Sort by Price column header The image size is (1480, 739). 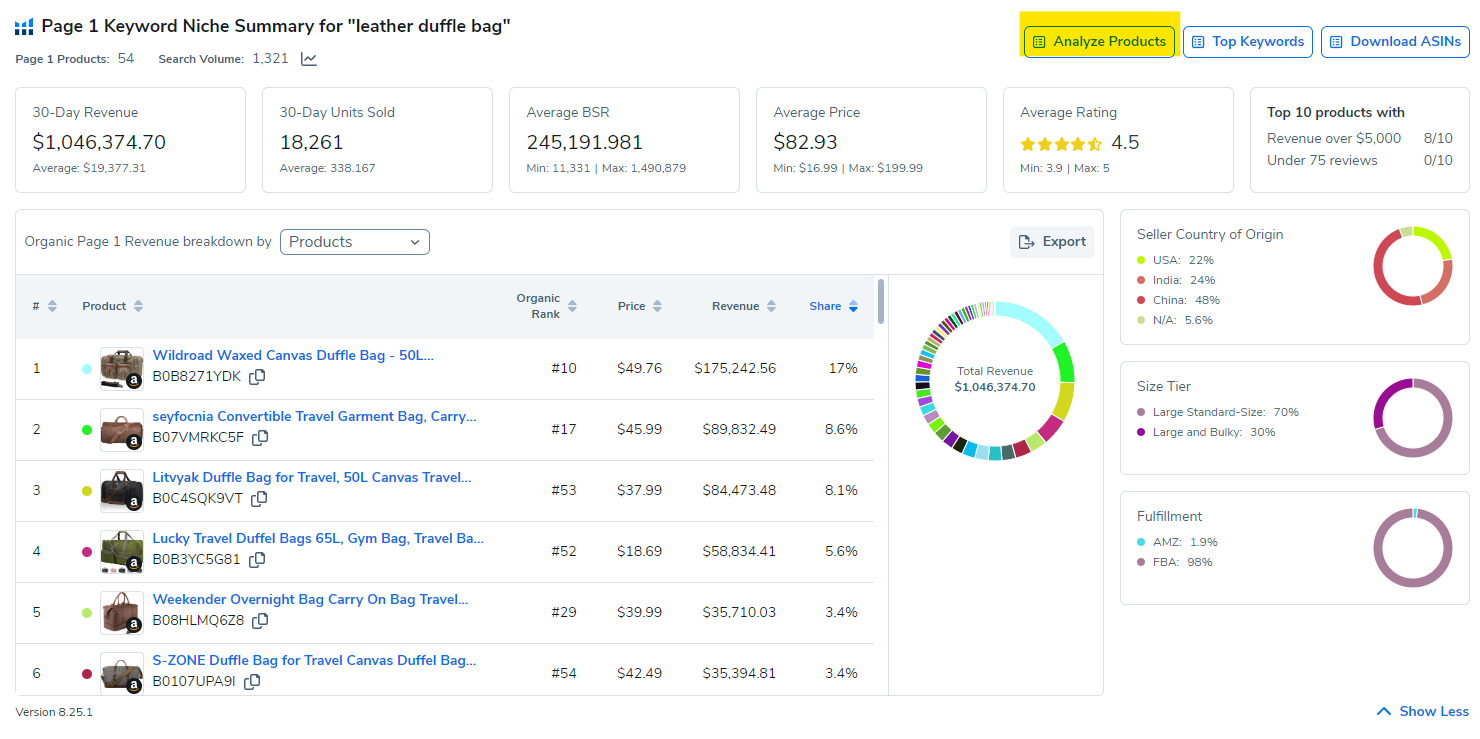[x=638, y=306]
